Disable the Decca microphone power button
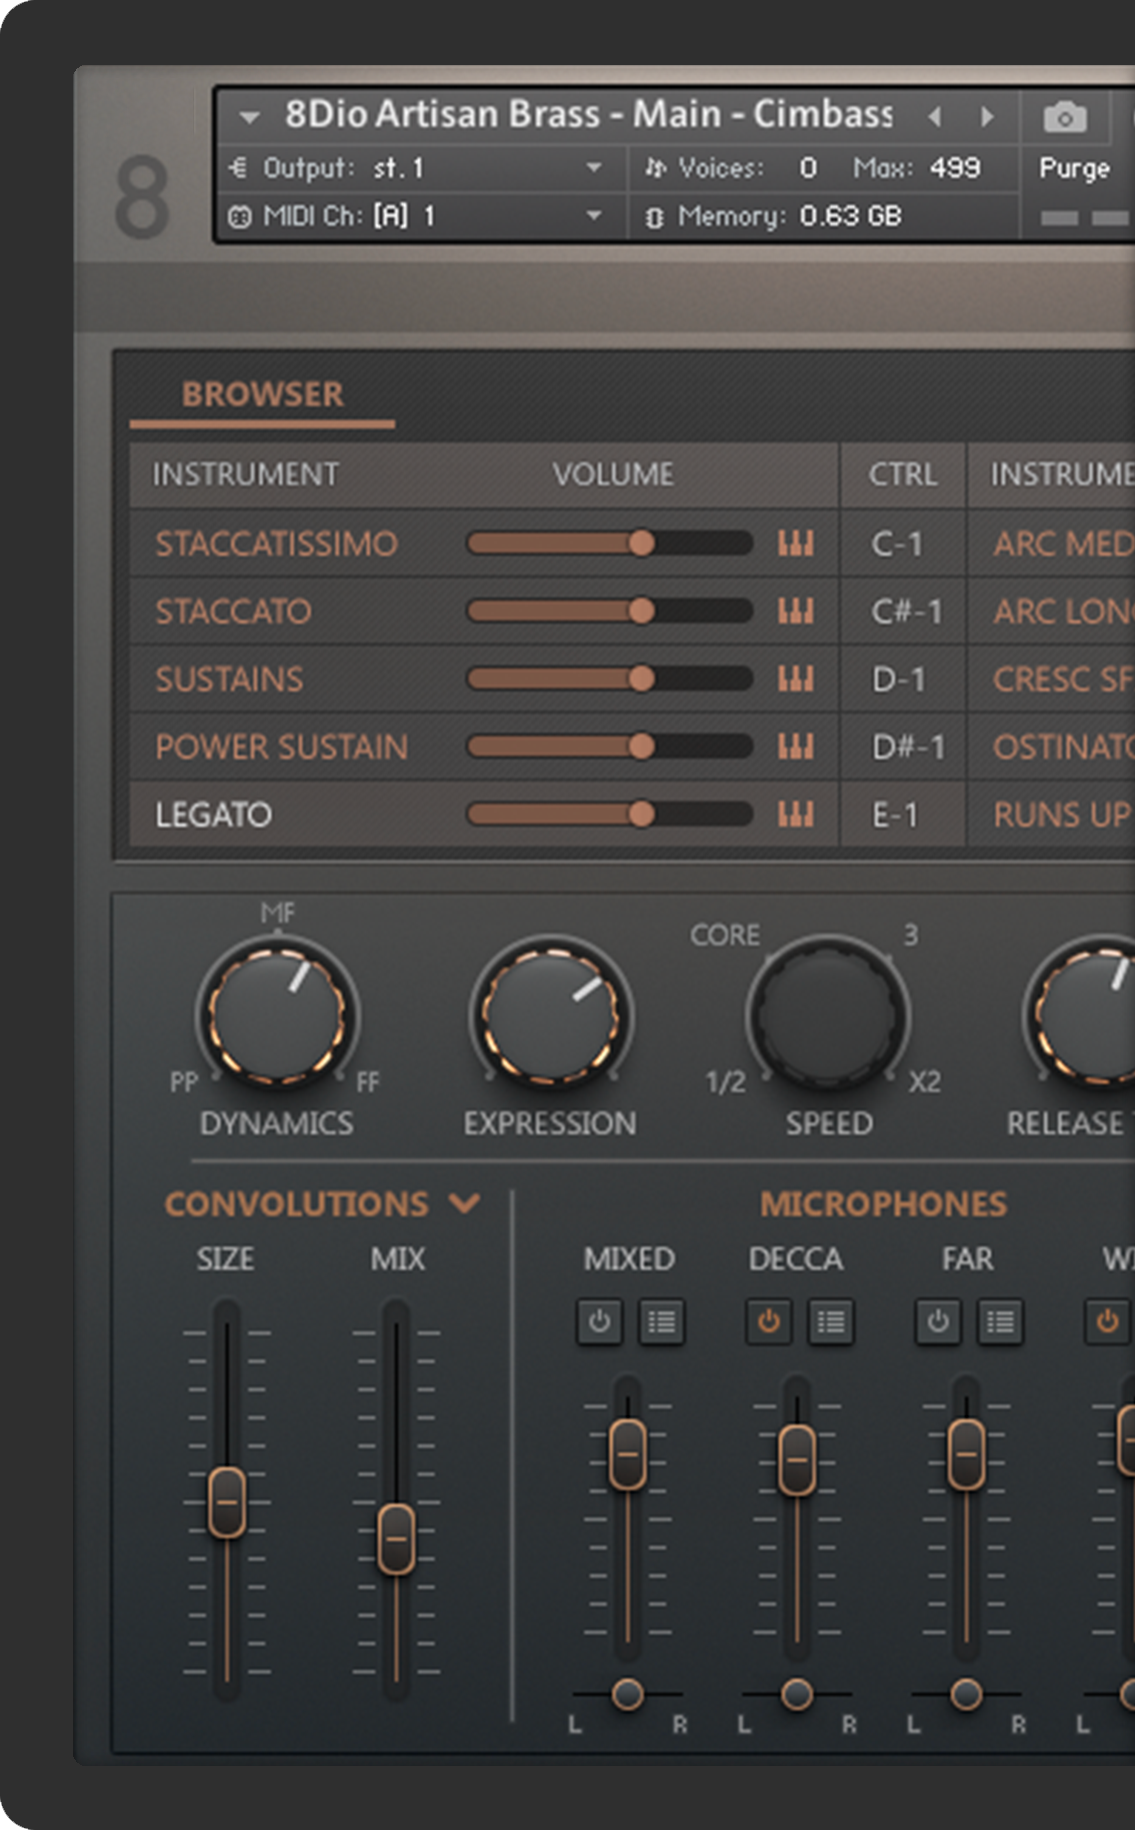 (x=768, y=1322)
